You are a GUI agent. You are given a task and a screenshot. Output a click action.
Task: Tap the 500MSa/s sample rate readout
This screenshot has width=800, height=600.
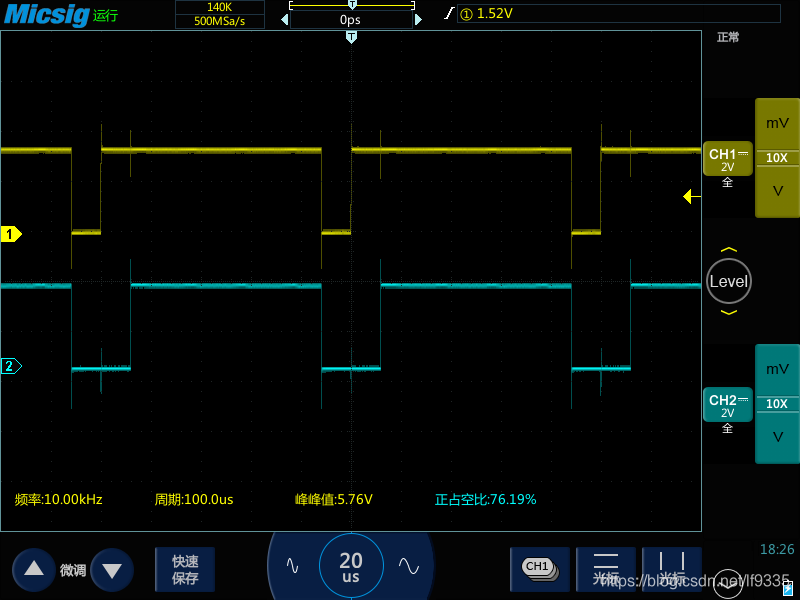click(220, 21)
